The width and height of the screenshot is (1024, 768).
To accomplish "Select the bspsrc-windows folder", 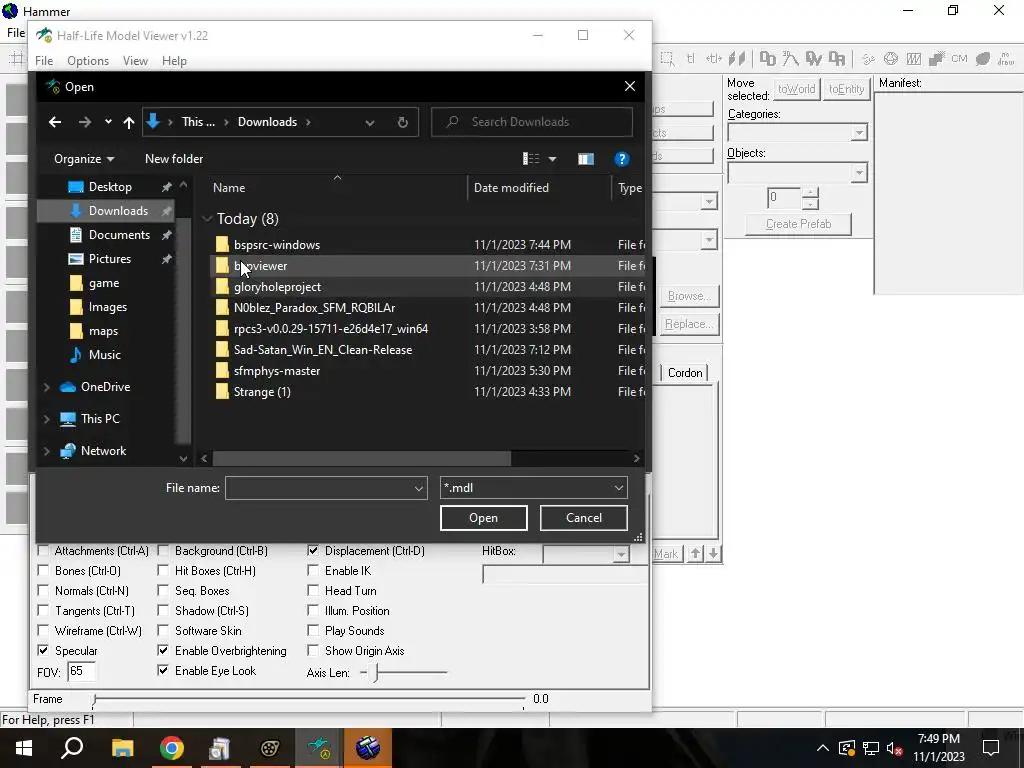I will tap(277, 245).
